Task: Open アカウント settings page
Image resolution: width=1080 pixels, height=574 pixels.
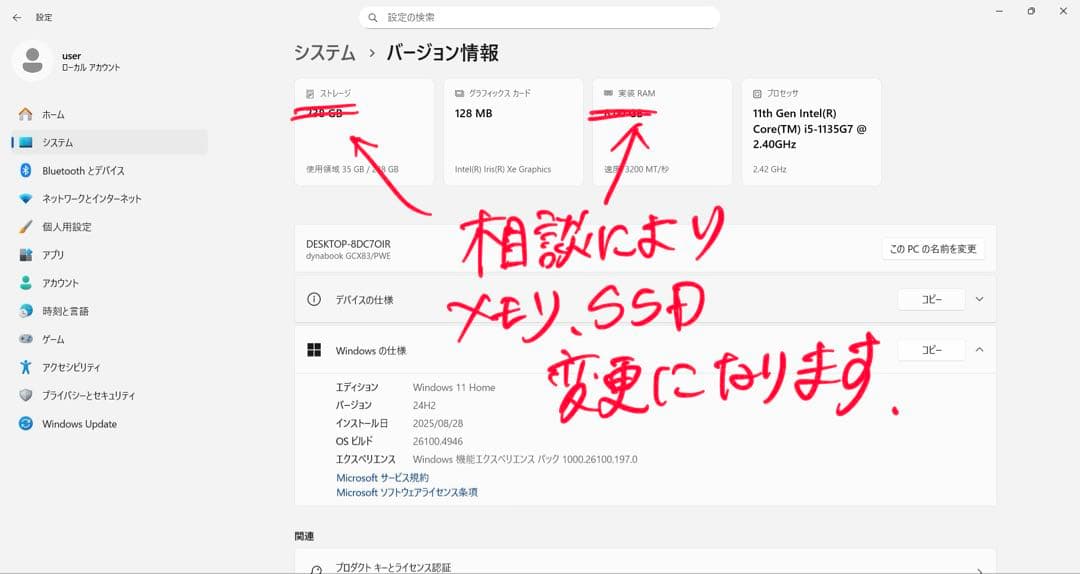Action: 110,283
